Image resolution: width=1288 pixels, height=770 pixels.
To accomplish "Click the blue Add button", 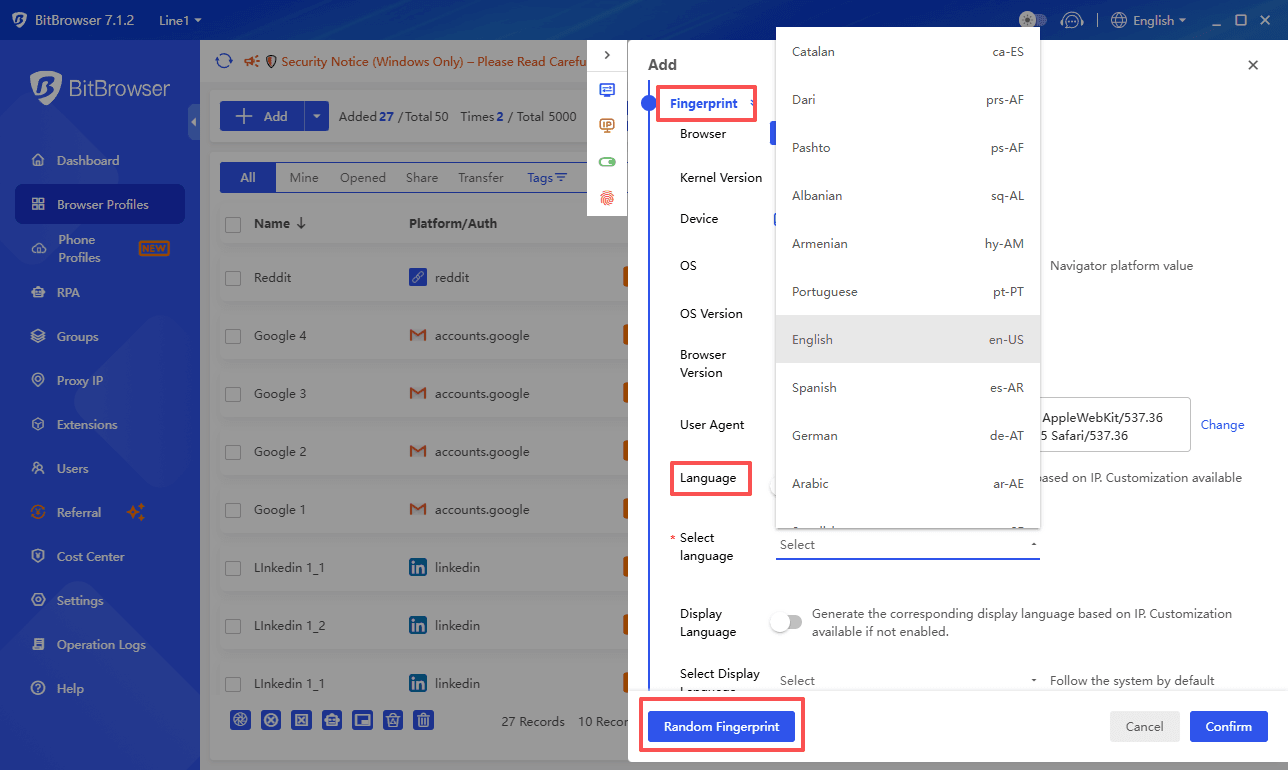I will click(x=262, y=116).
